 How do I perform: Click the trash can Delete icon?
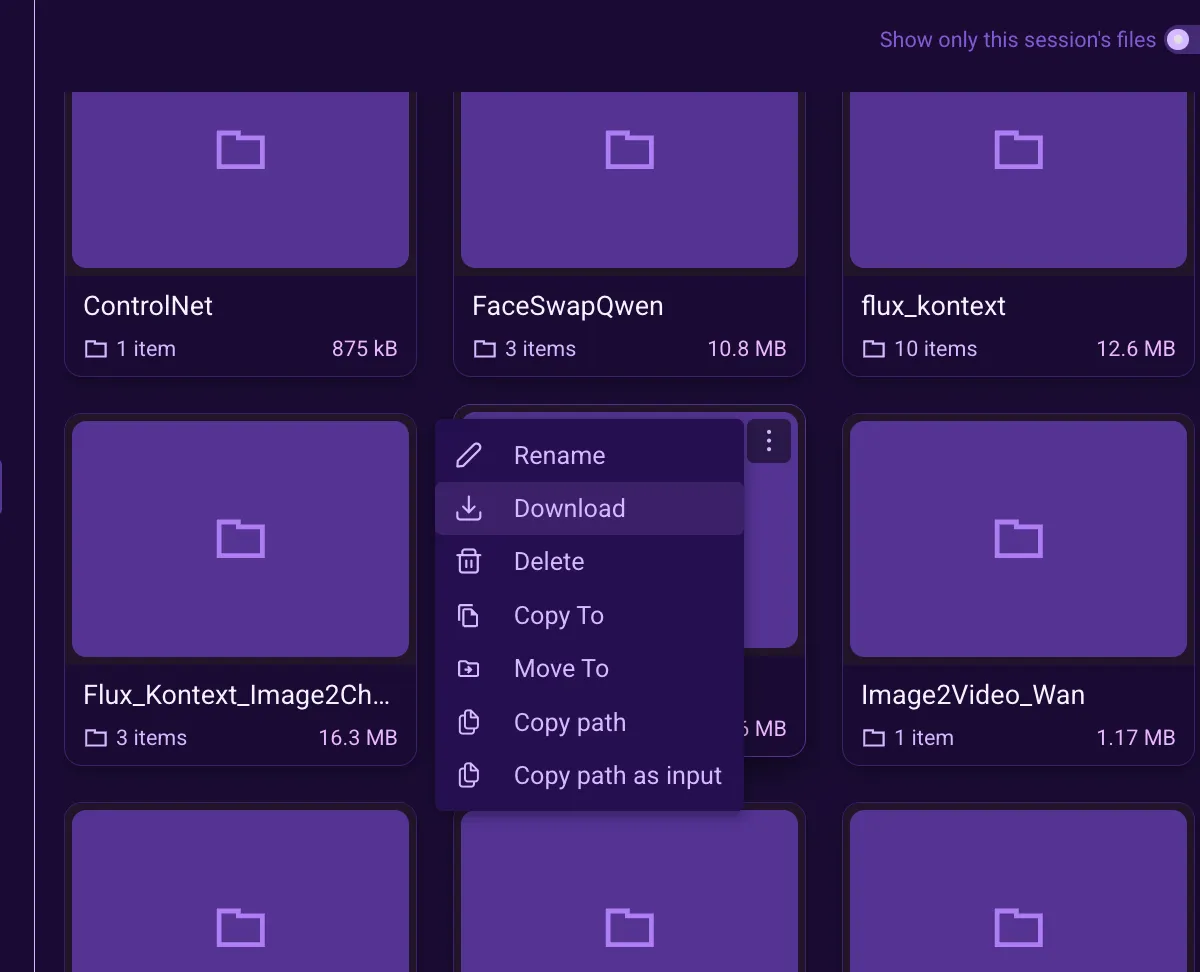pos(468,562)
